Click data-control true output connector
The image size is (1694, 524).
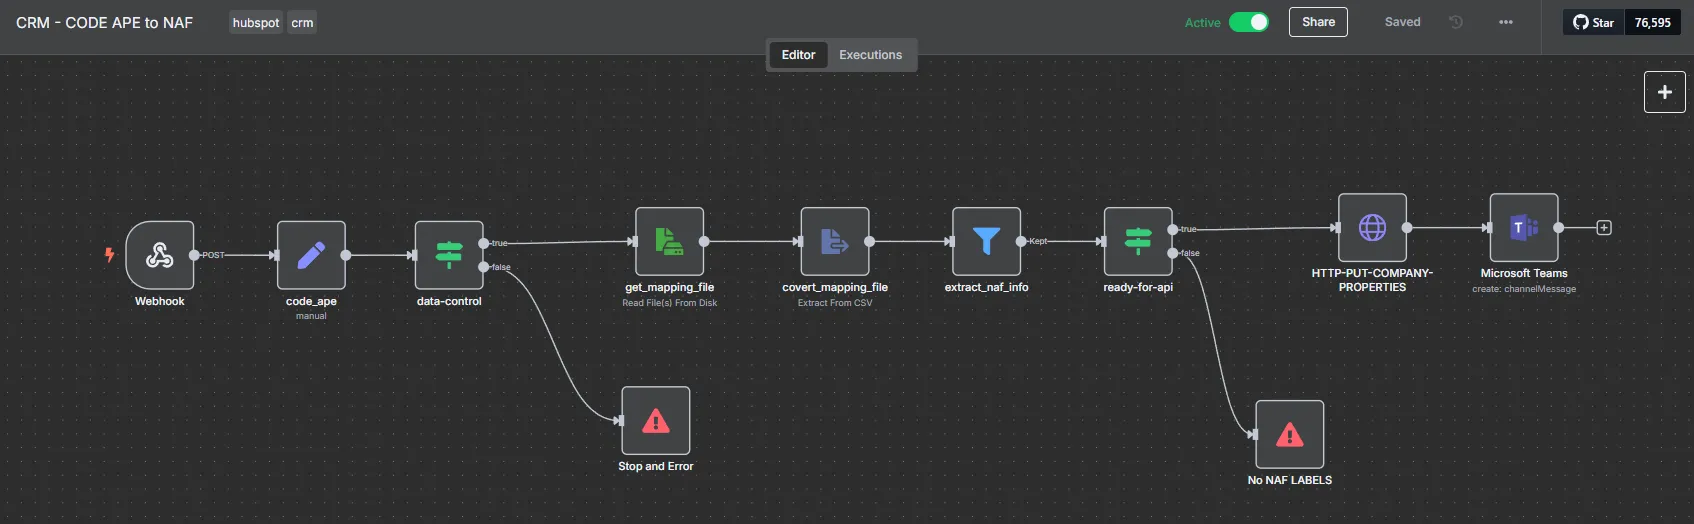pos(484,243)
